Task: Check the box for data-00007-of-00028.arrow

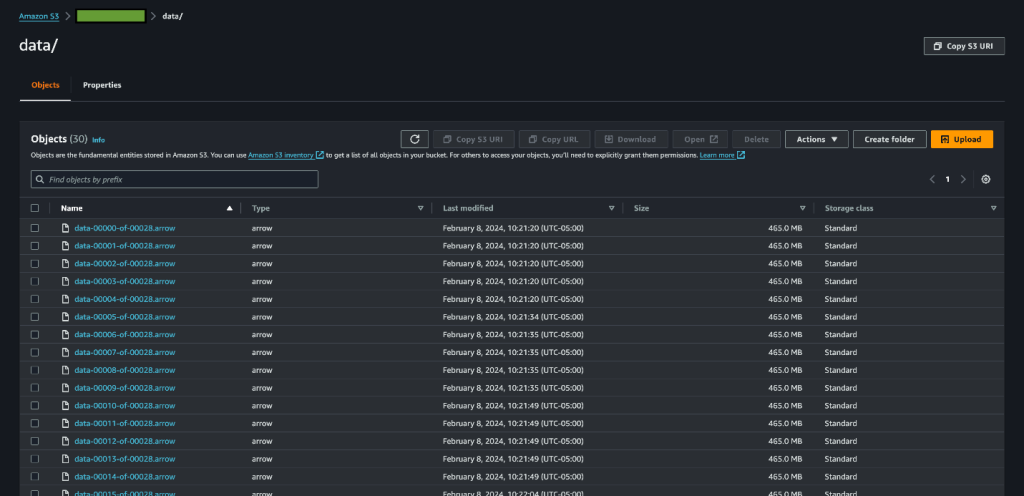Action: pyautogui.click(x=35, y=352)
